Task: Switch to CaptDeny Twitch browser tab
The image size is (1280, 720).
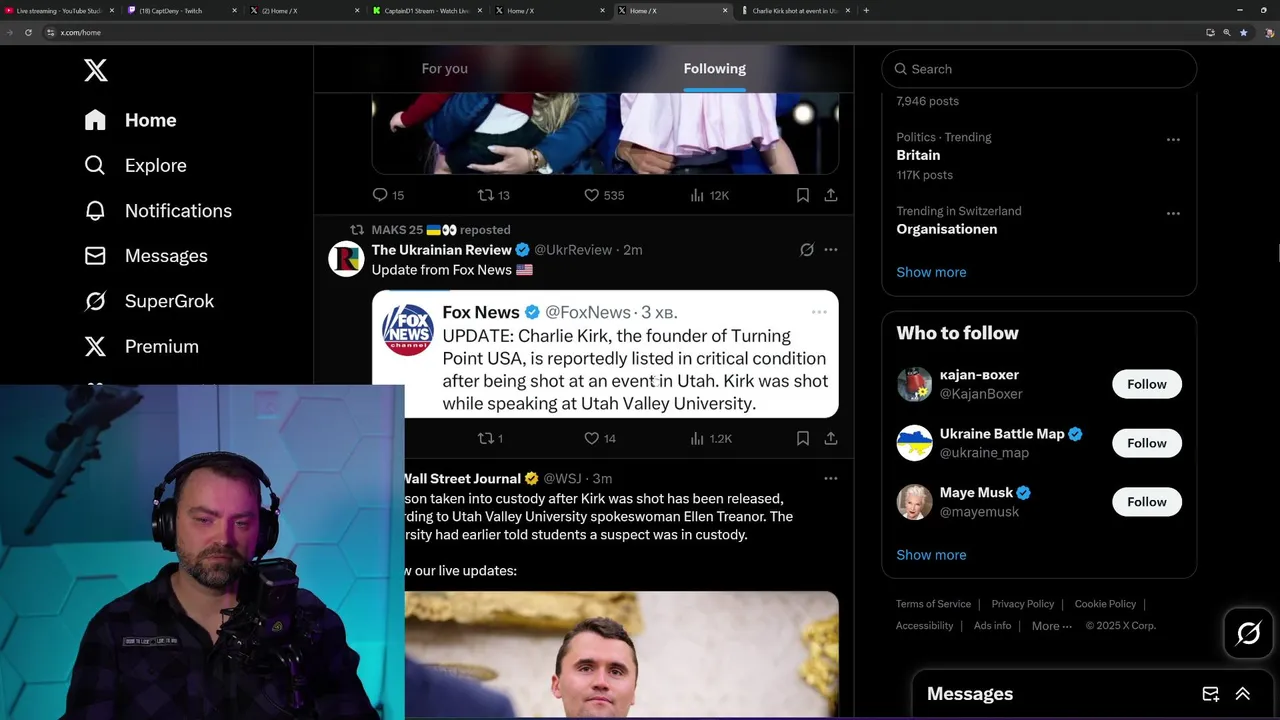Action: (x=184, y=10)
